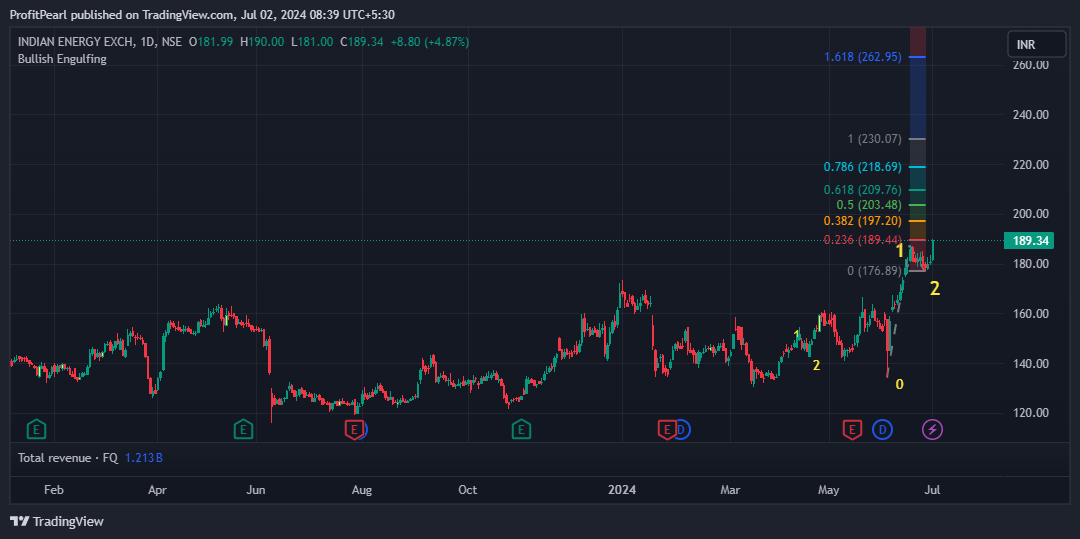
Task: Click the 2024 label on the time axis
Action: coord(621,490)
